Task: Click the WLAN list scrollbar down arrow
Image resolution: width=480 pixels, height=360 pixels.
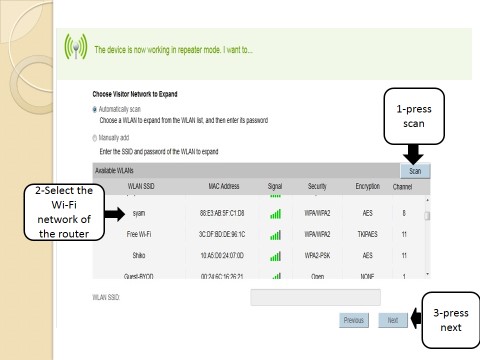Action: tap(427, 274)
